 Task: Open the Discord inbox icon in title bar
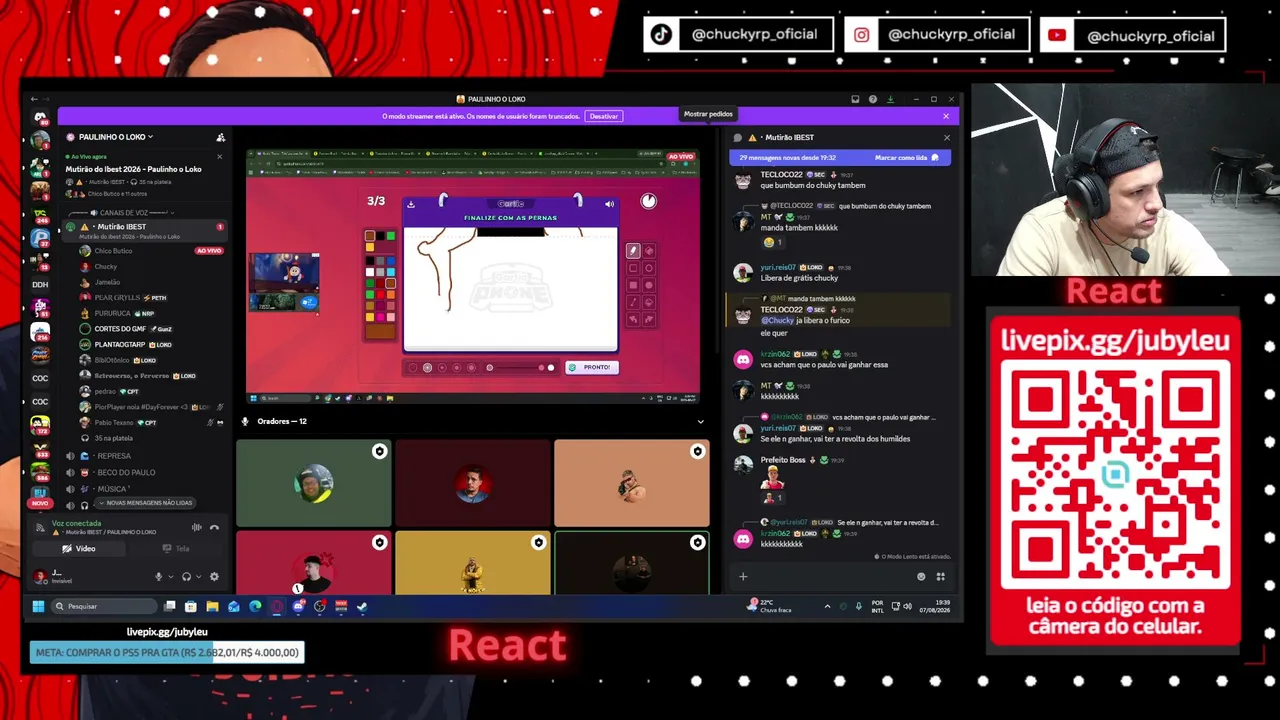pos(856,99)
